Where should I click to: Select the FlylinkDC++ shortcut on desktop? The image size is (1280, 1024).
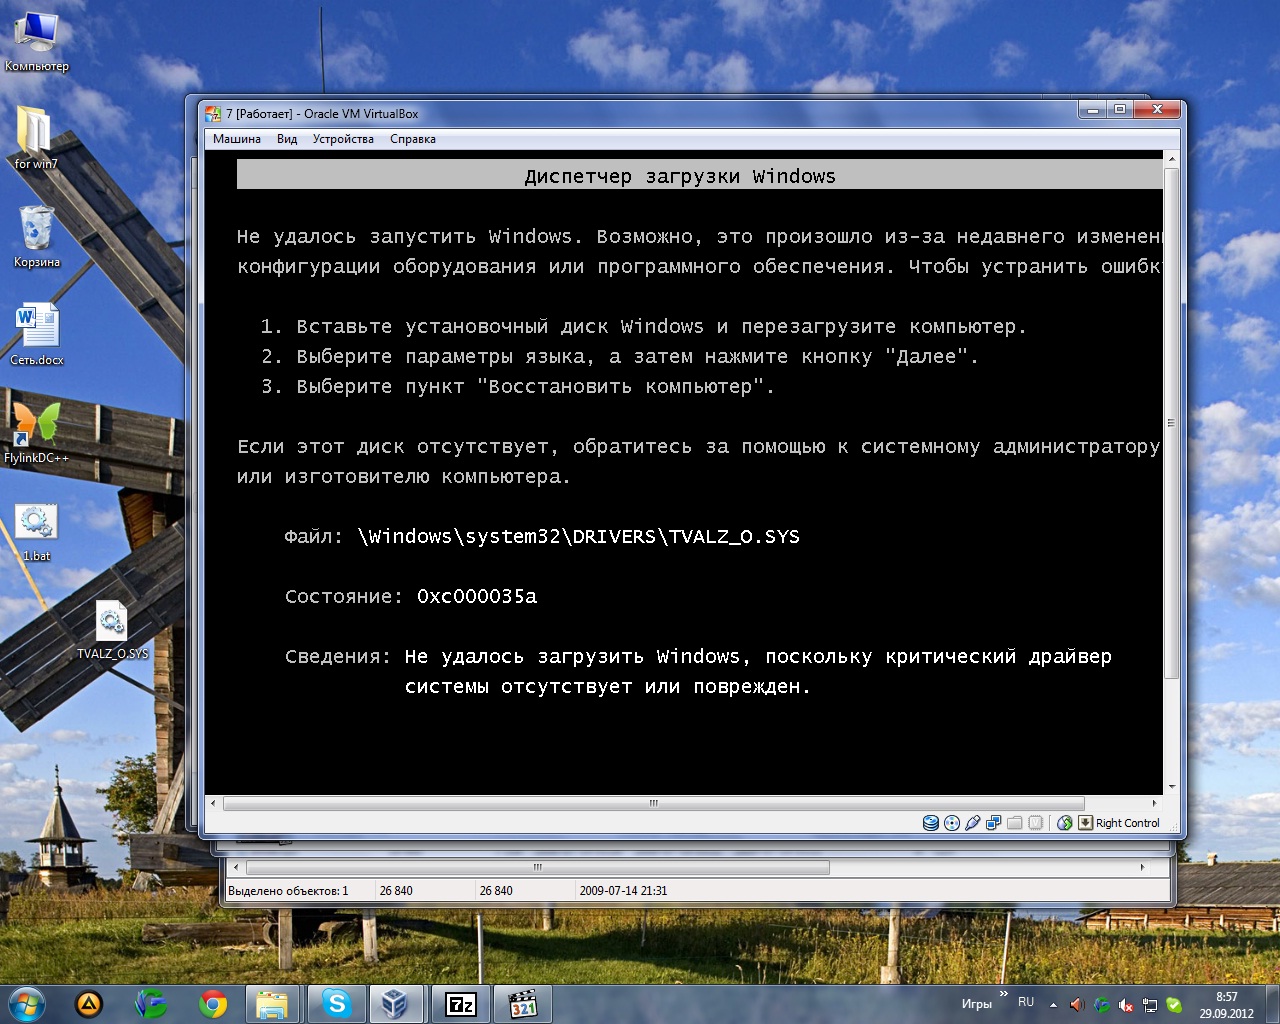coord(37,432)
